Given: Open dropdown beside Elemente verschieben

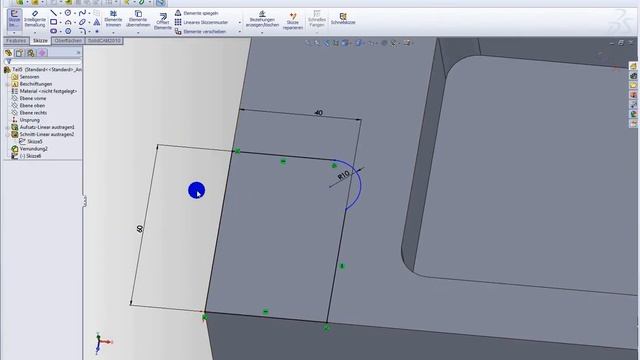Looking at the screenshot, I should coord(240,31).
